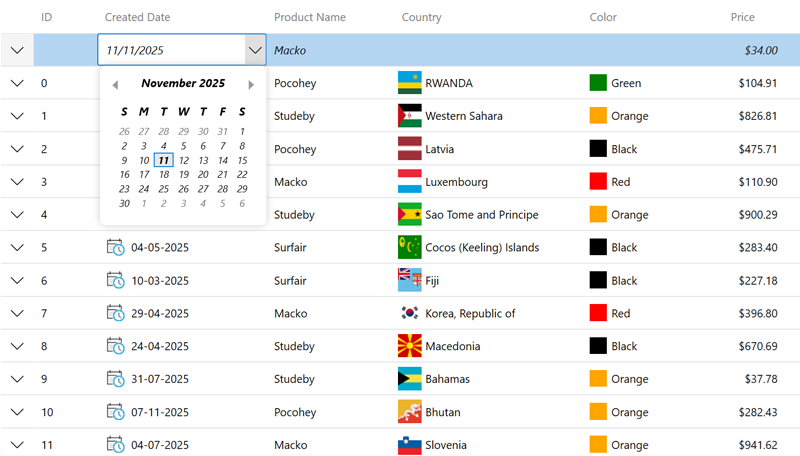This screenshot has width=800, height=456.
Task: Click calendar clock icon beside 29-04-2025
Action: (115, 313)
